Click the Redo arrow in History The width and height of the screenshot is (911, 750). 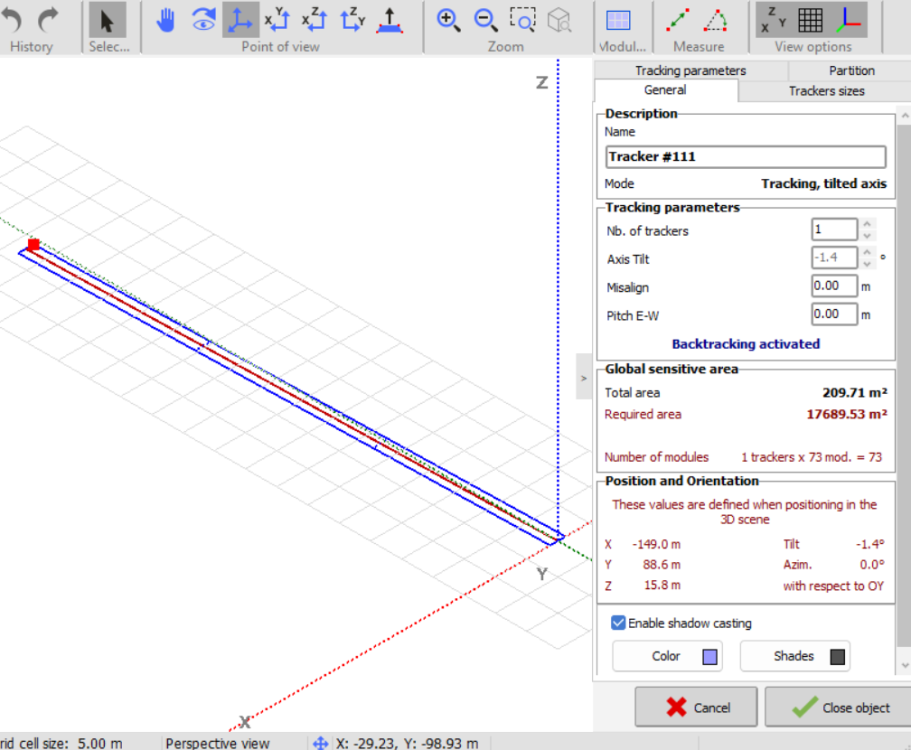(47, 19)
